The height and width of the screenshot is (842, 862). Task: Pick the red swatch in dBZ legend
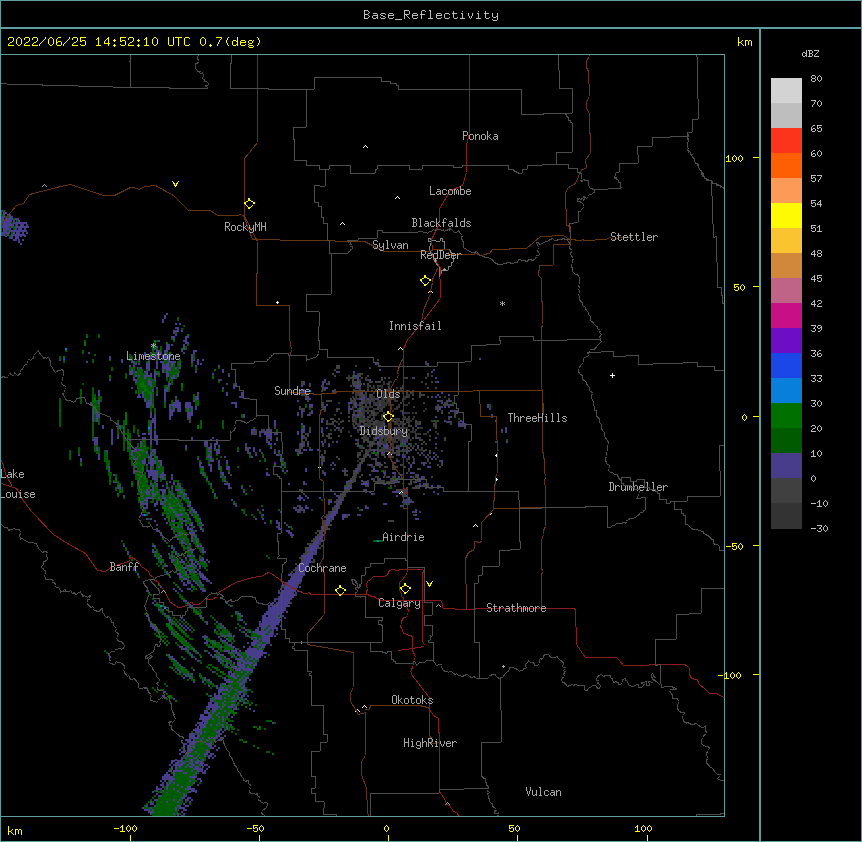(786, 140)
